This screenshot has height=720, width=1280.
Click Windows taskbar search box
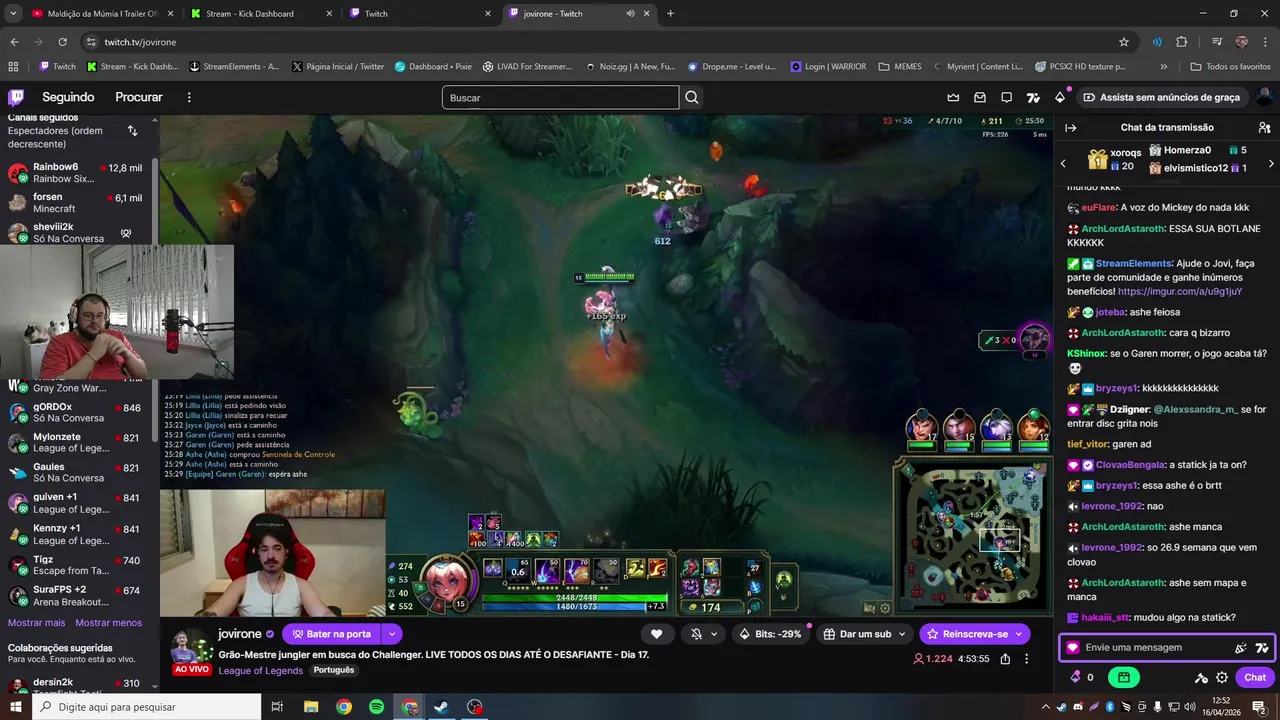click(147, 707)
